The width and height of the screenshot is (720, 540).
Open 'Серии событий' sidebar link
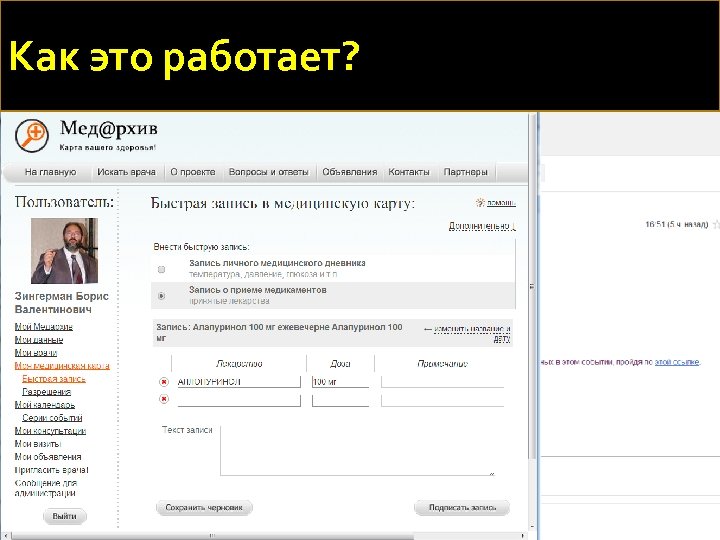[52, 417]
